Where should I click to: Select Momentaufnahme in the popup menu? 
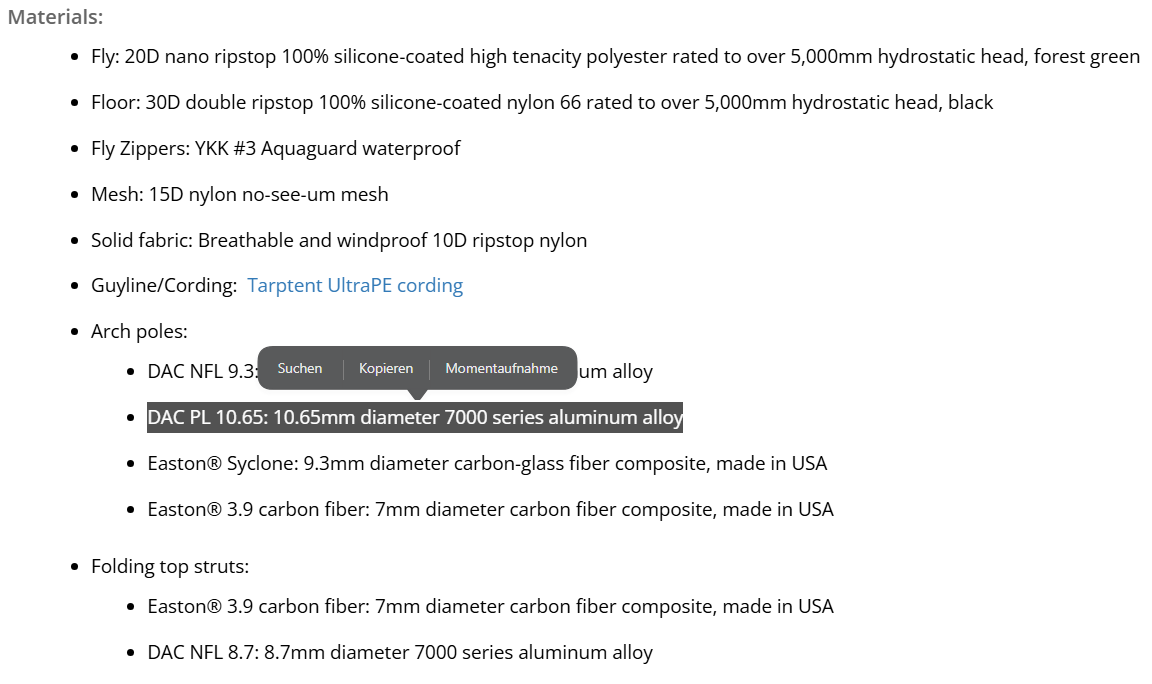click(x=501, y=368)
